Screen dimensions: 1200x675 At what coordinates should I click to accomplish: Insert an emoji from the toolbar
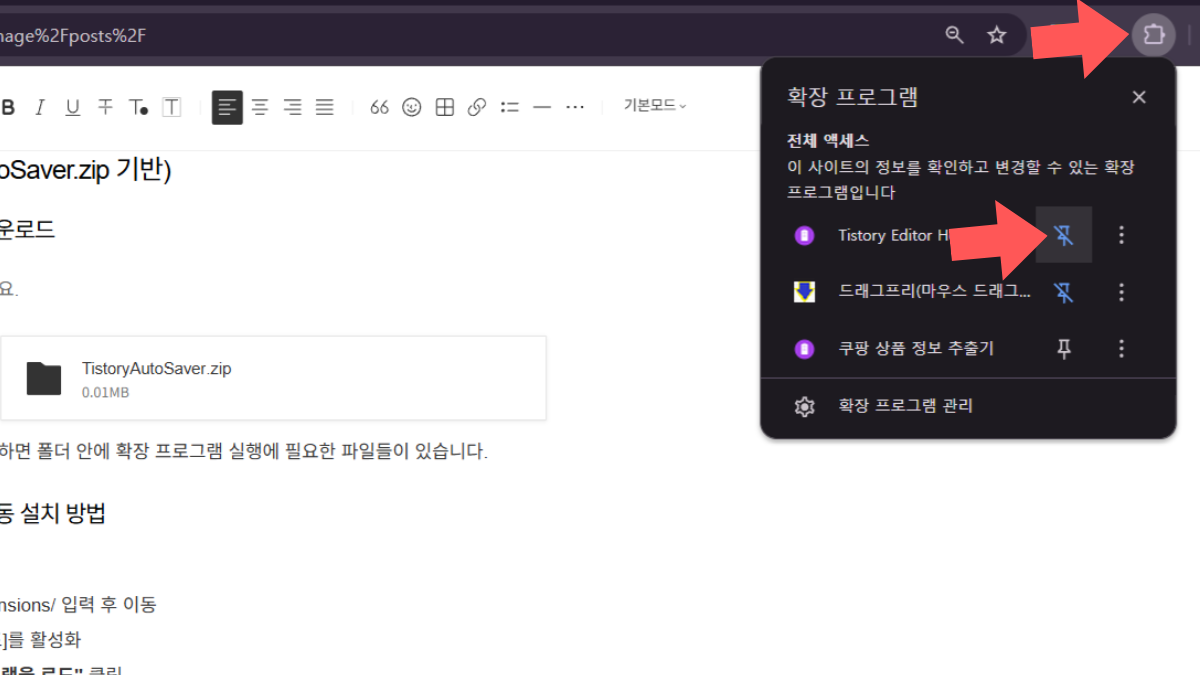point(411,107)
